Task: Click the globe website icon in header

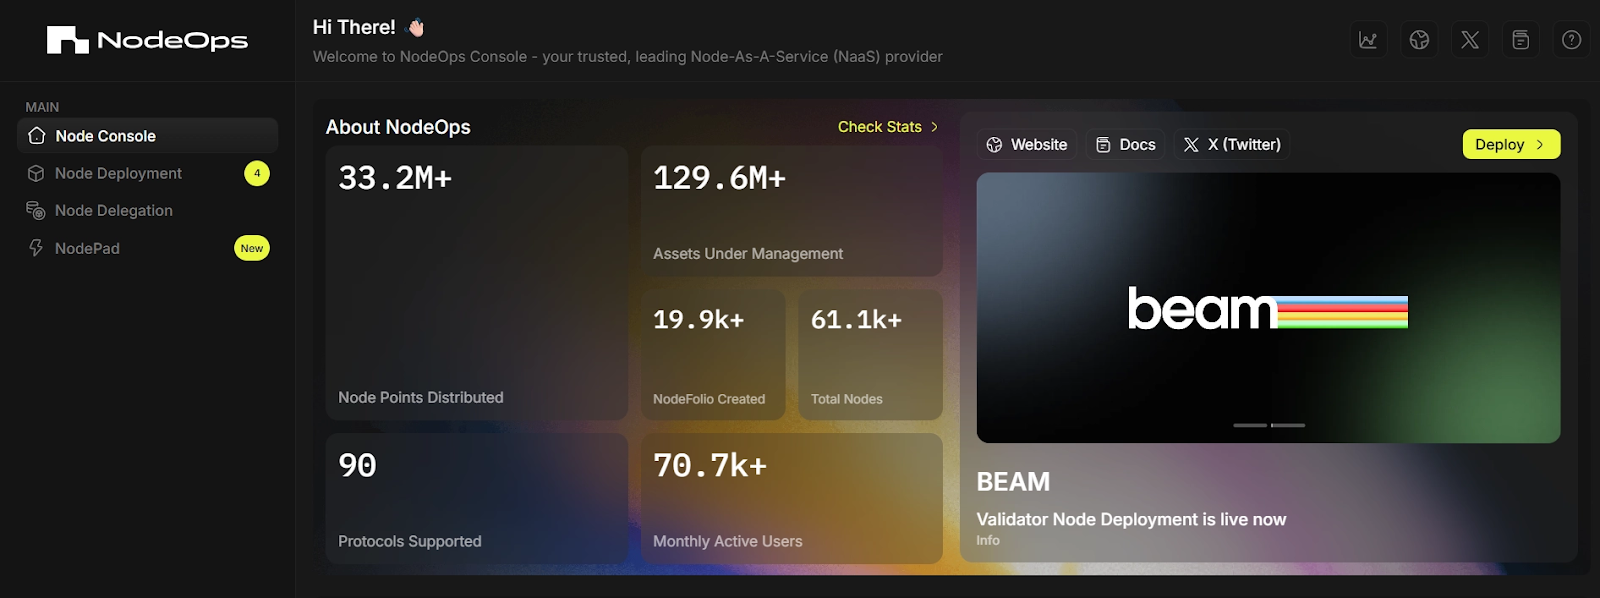Action: (x=1419, y=40)
